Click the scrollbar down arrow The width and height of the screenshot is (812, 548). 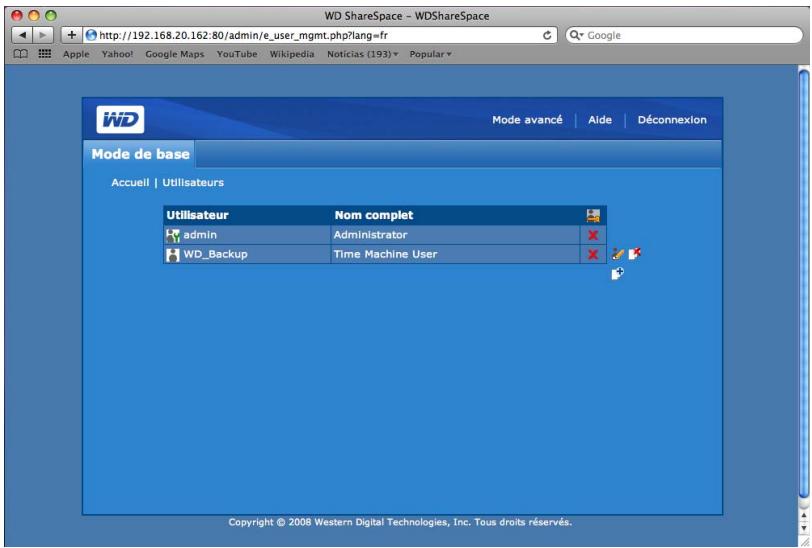pos(804,527)
